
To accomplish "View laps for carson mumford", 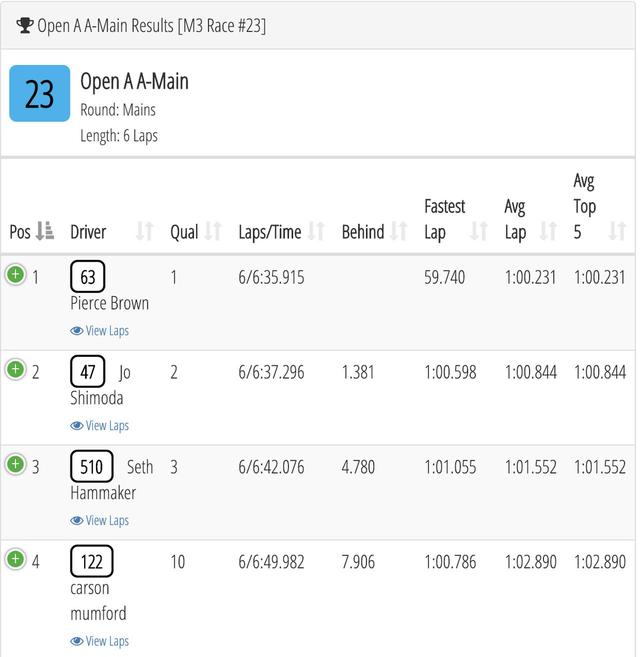I will tap(99, 641).
